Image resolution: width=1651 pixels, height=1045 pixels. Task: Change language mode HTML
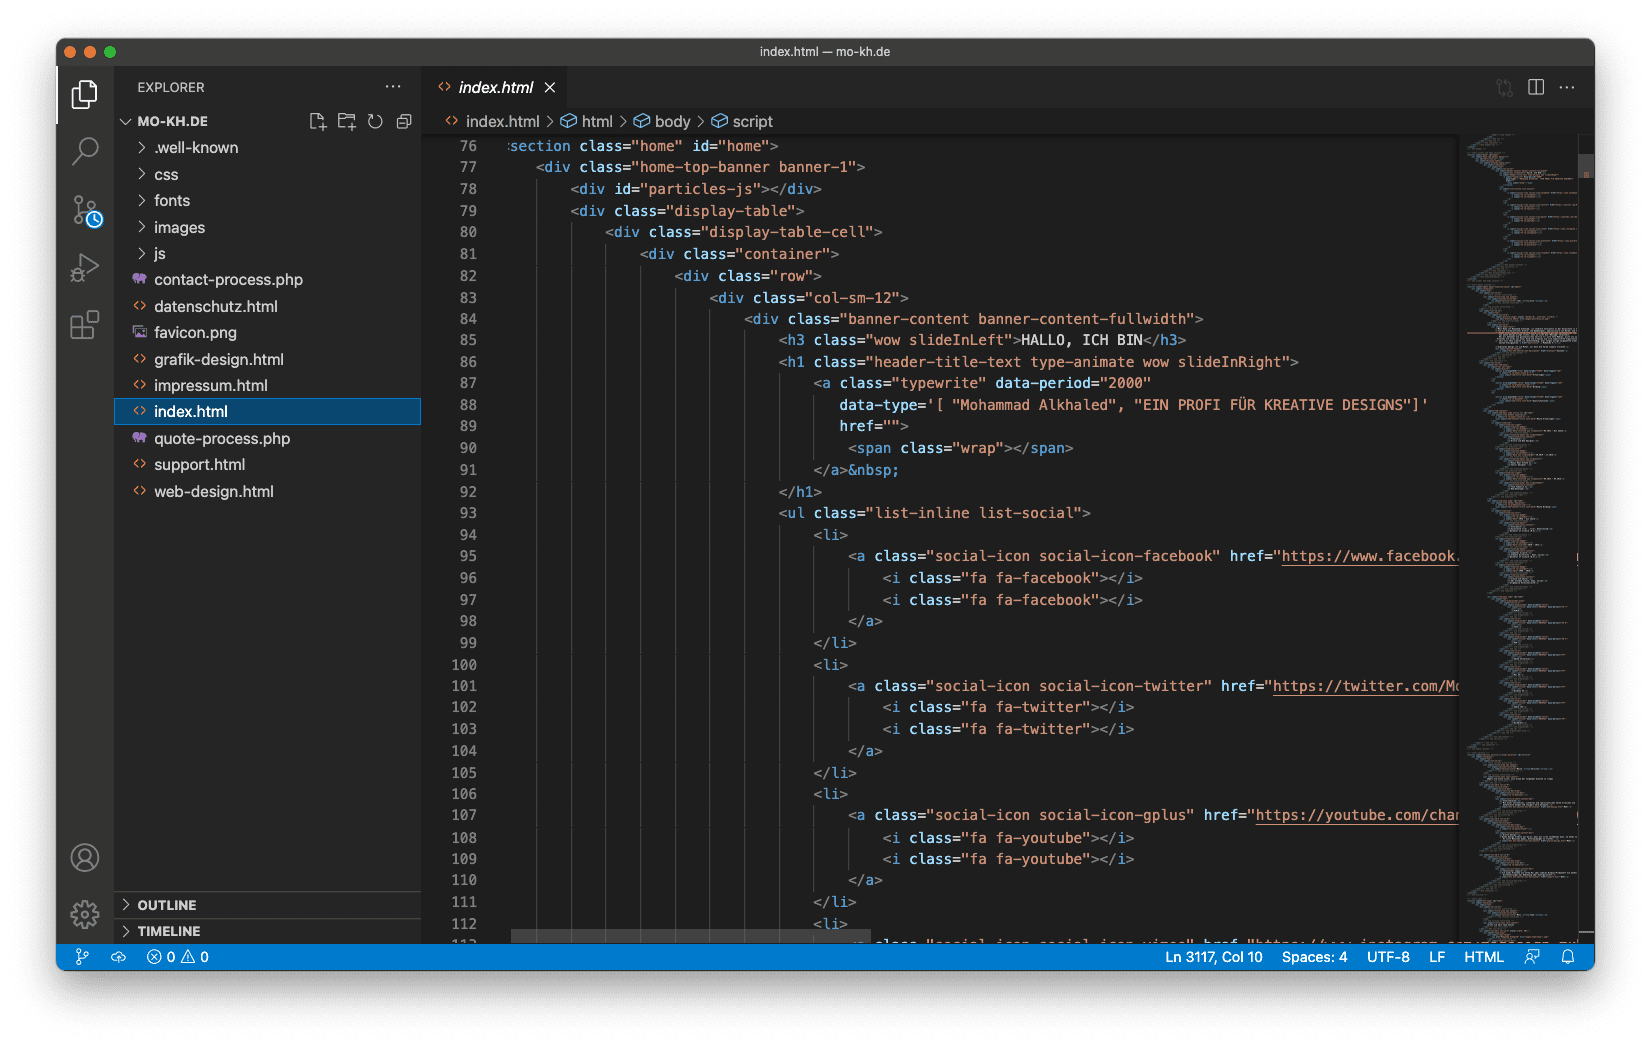point(1484,957)
